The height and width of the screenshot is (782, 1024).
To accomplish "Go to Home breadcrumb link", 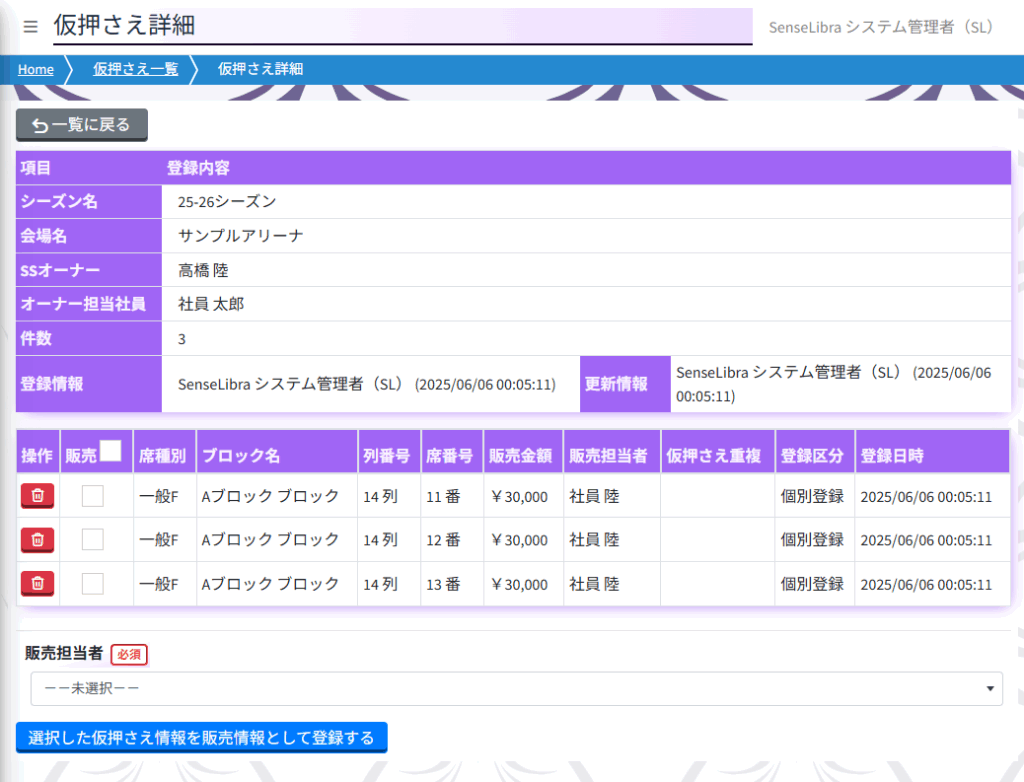I will 36,69.
